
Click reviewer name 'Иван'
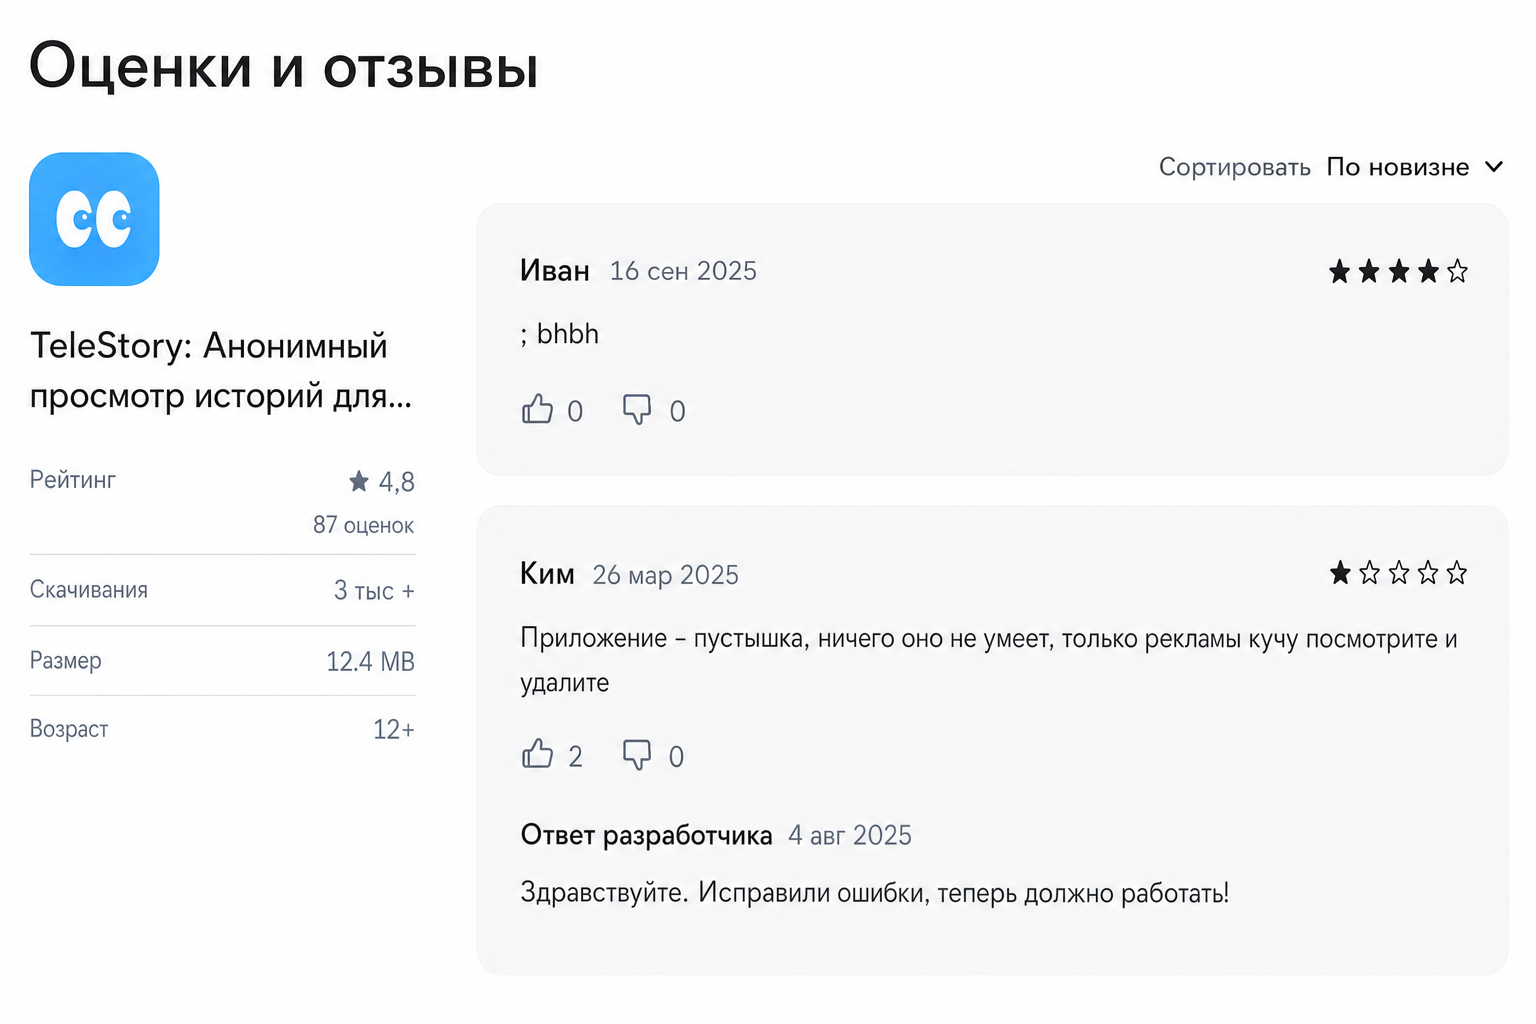(555, 271)
